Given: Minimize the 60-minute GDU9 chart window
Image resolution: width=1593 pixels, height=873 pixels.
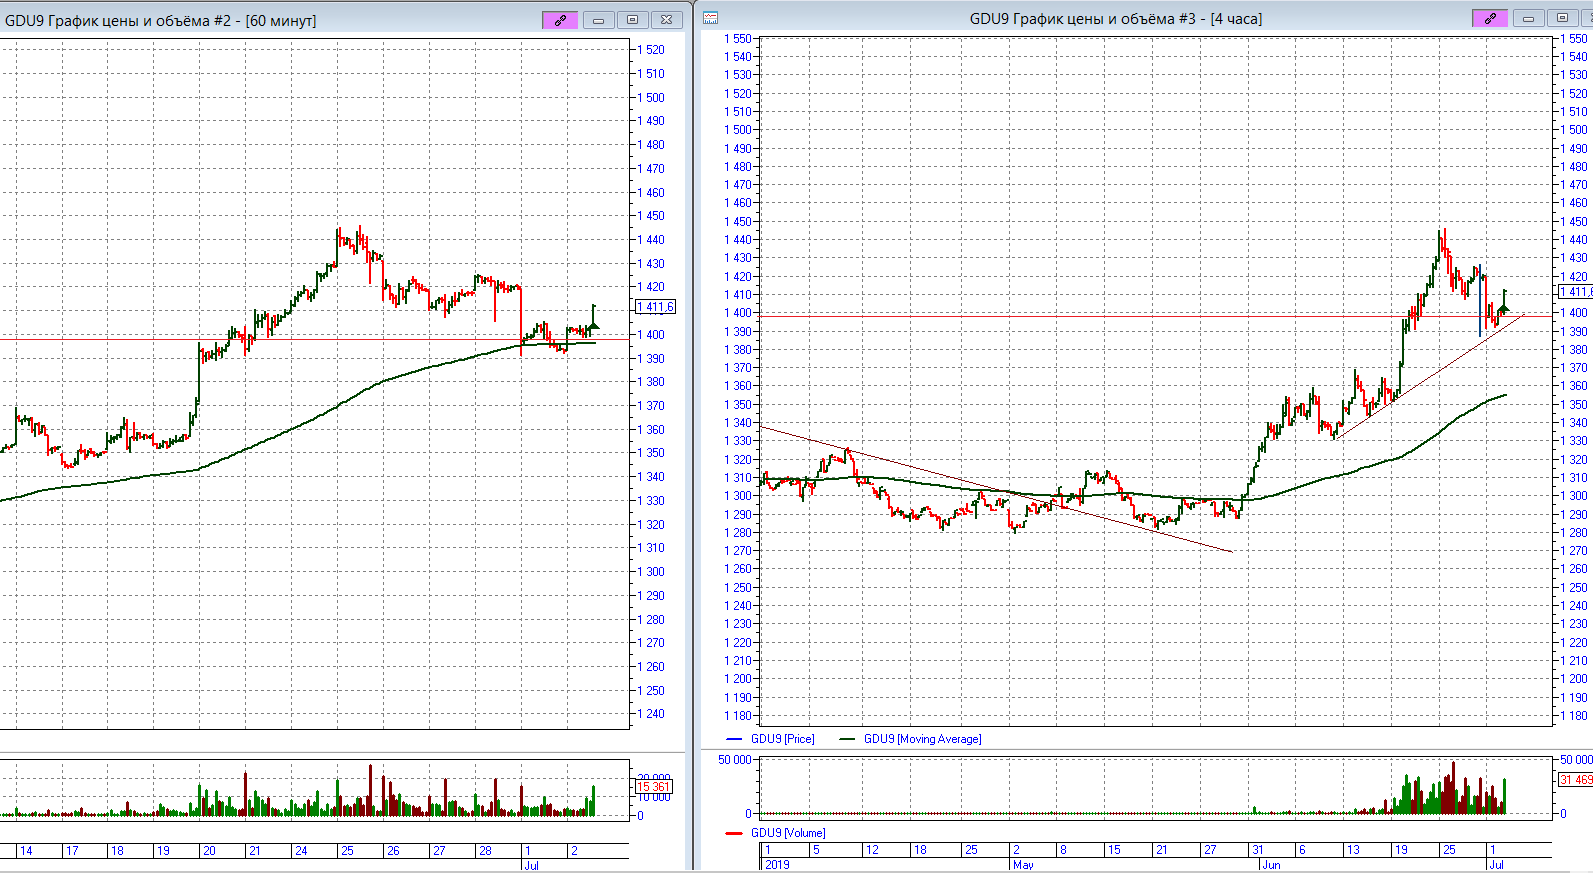Looking at the screenshot, I should pyautogui.click(x=598, y=20).
